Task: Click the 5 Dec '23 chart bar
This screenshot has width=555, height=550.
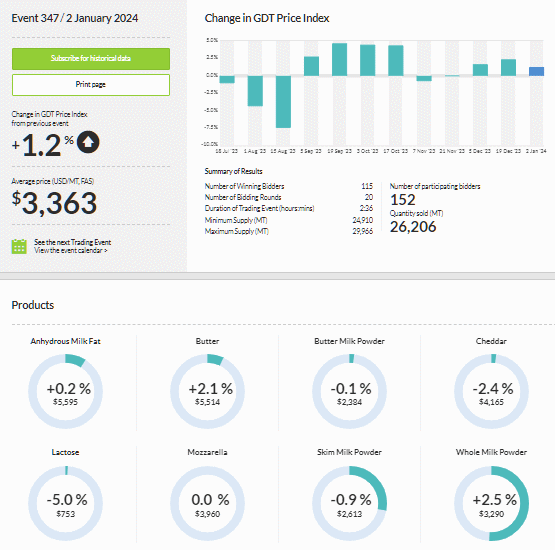Action: tap(480, 70)
